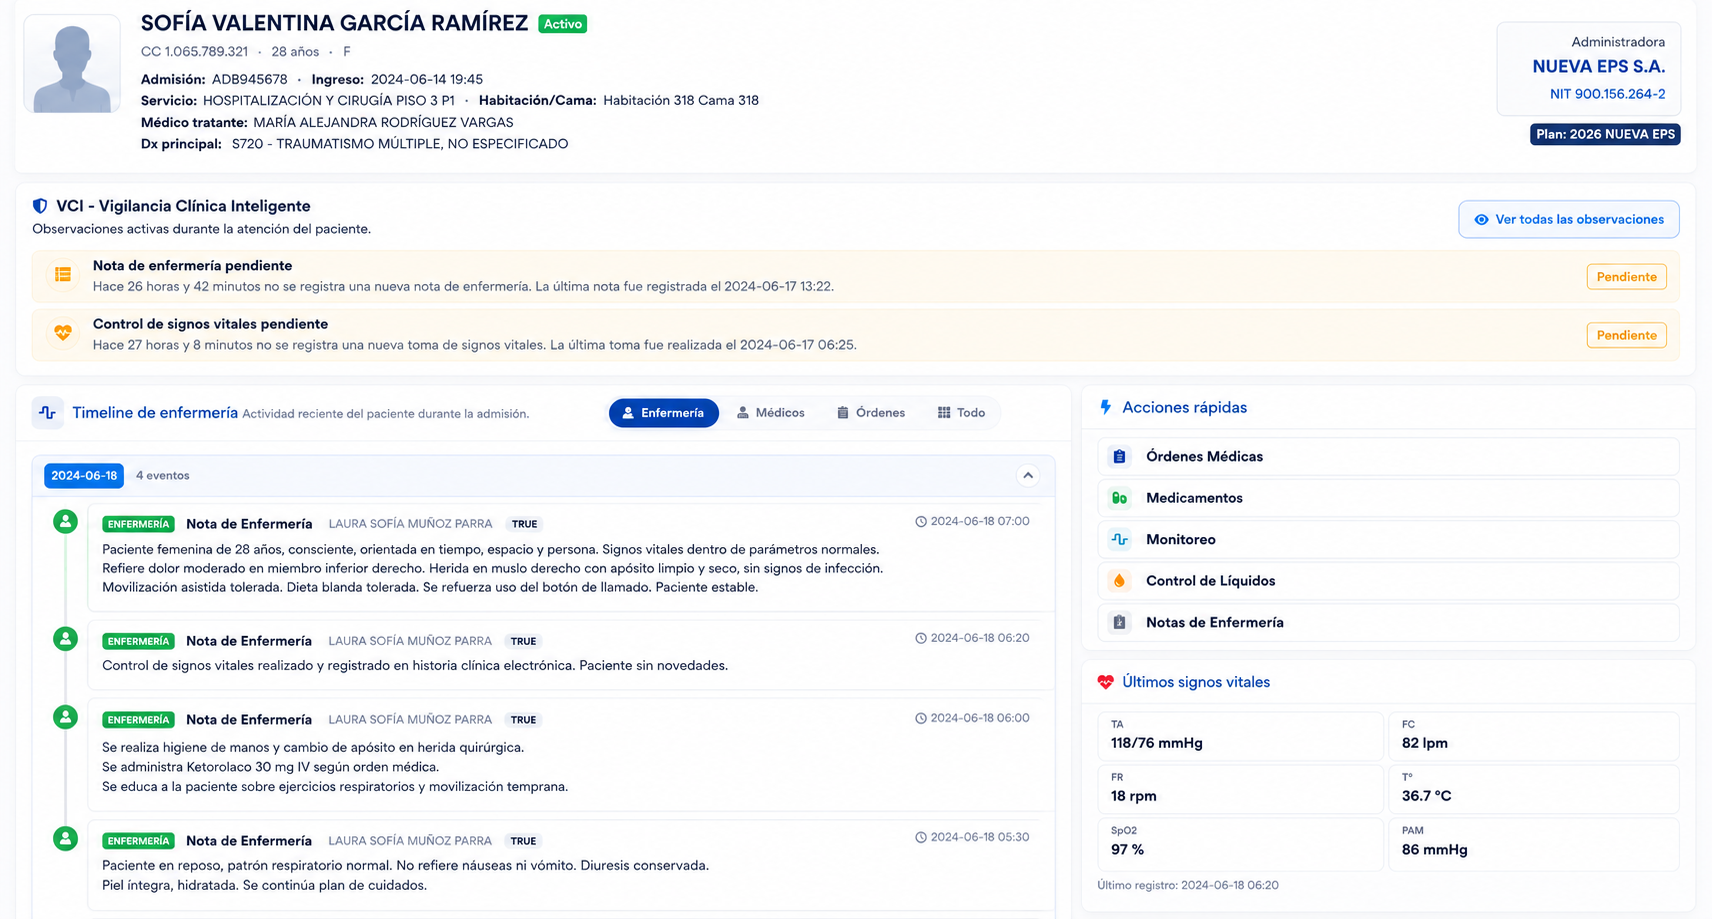Click the Medicamentos pills icon
Image resolution: width=1712 pixels, height=919 pixels.
1119,498
